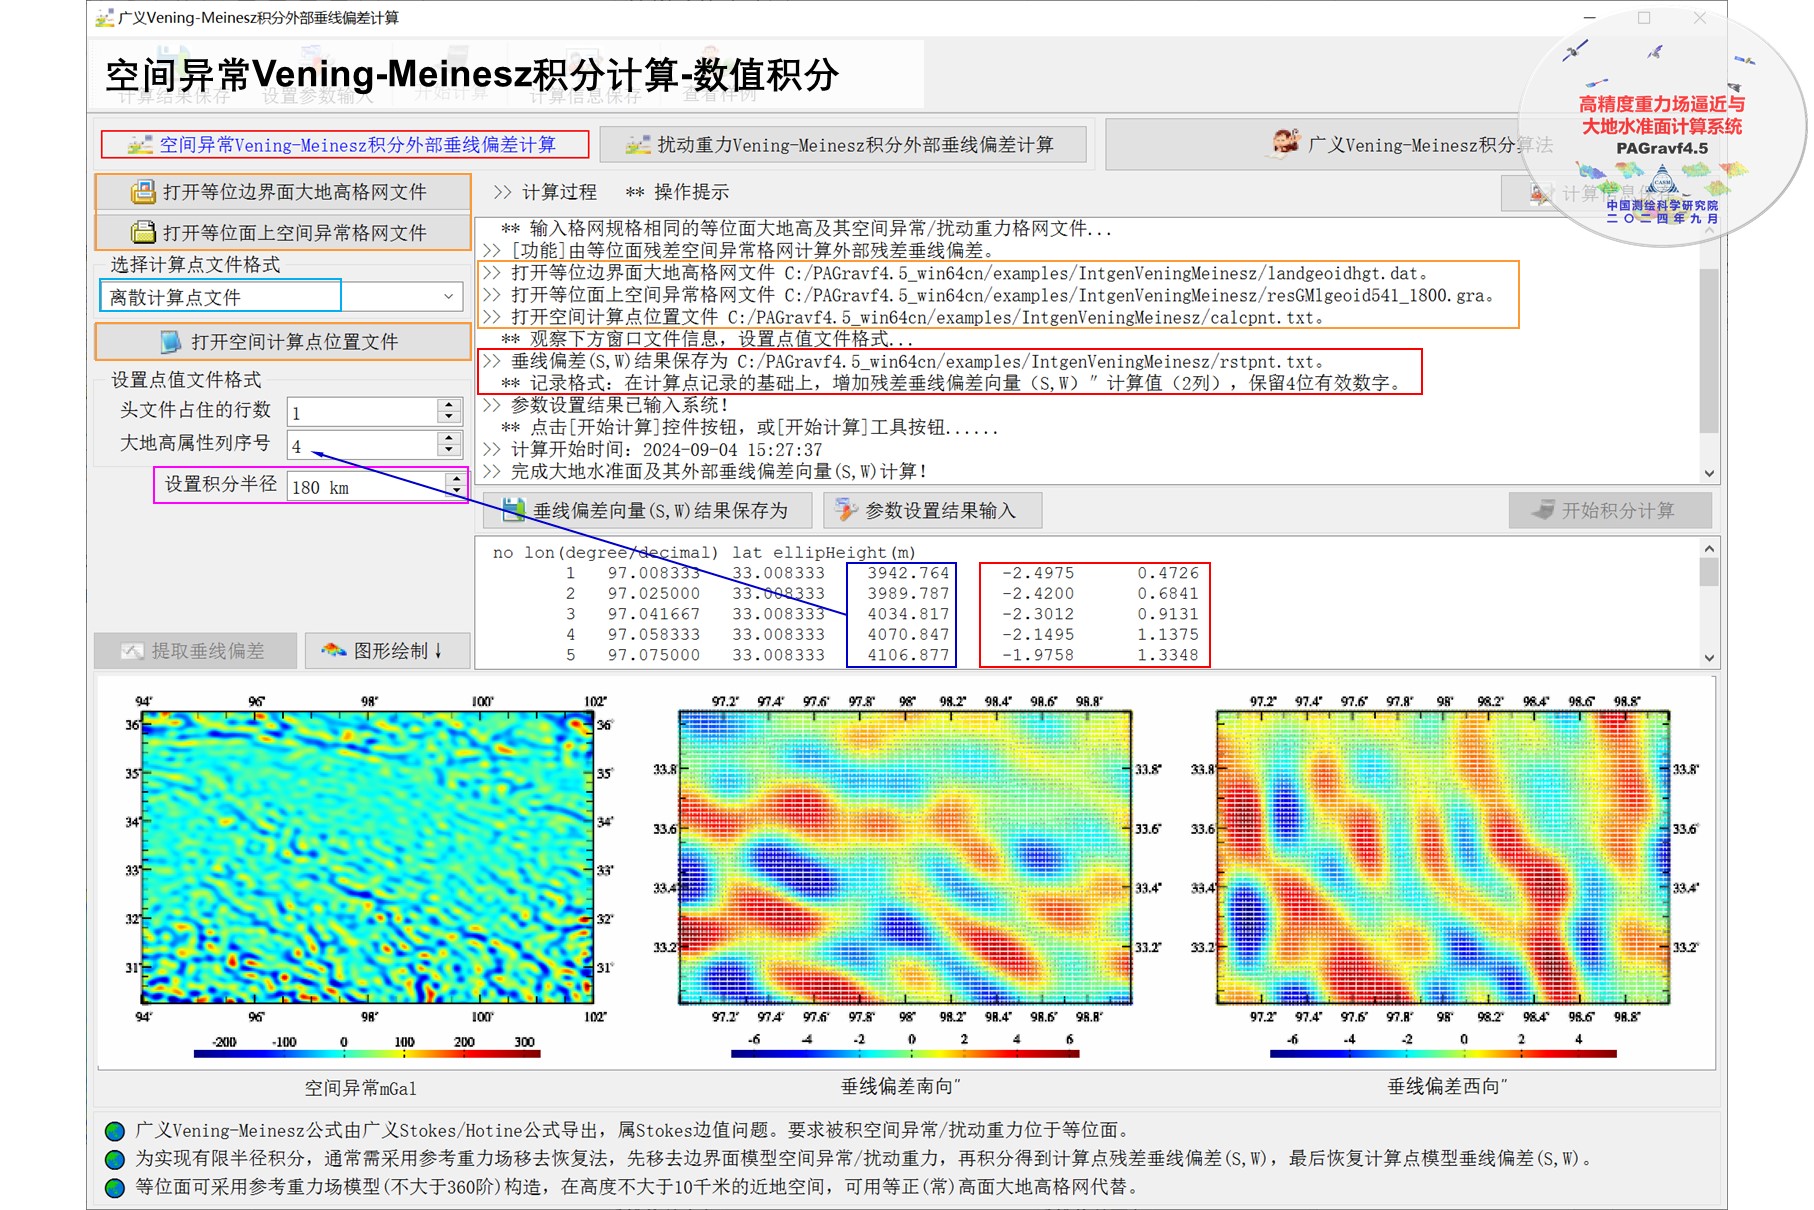Click the 垂线偏差西向 map plot

(1443, 857)
